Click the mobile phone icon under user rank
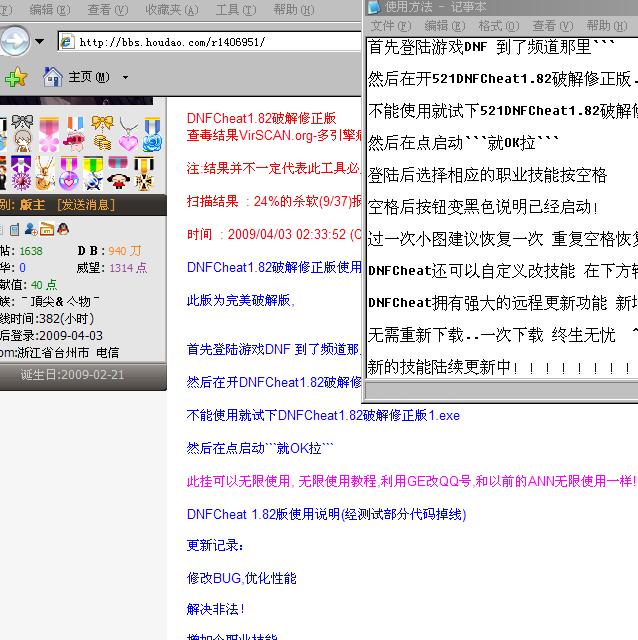 pyautogui.click(x=14, y=230)
